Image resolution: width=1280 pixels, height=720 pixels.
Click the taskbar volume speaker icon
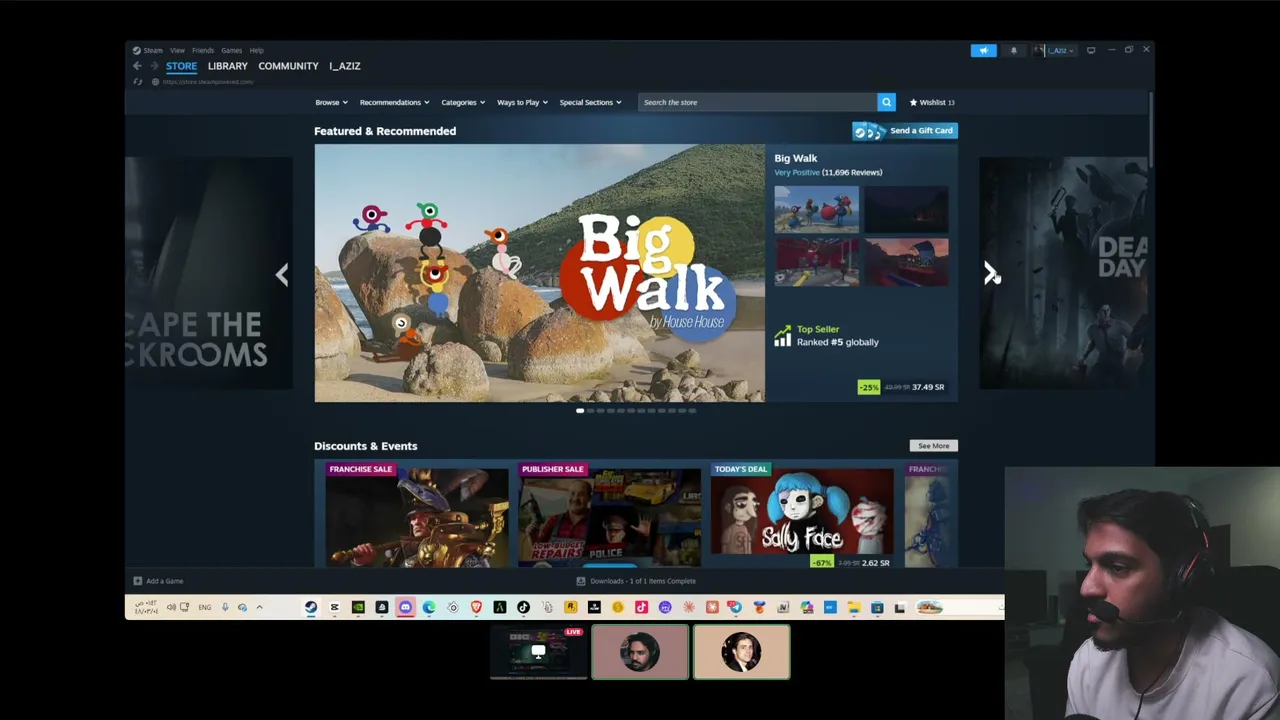pyautogui.click(x=171, y=607)
